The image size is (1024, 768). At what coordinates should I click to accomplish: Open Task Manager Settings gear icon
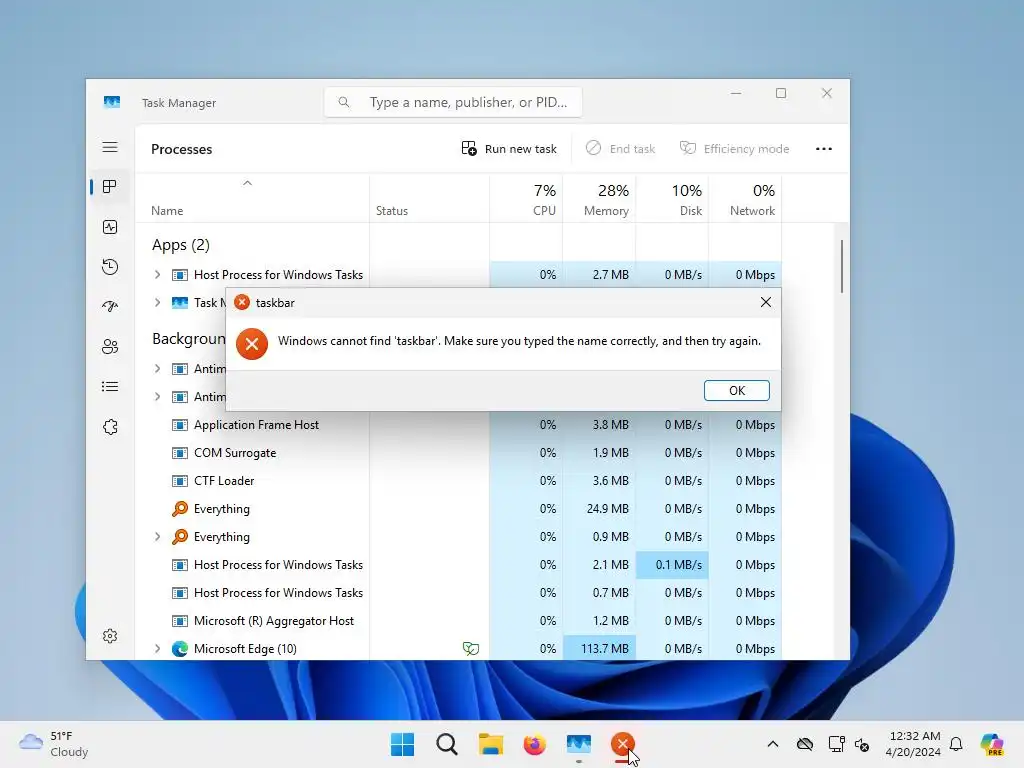110,636
